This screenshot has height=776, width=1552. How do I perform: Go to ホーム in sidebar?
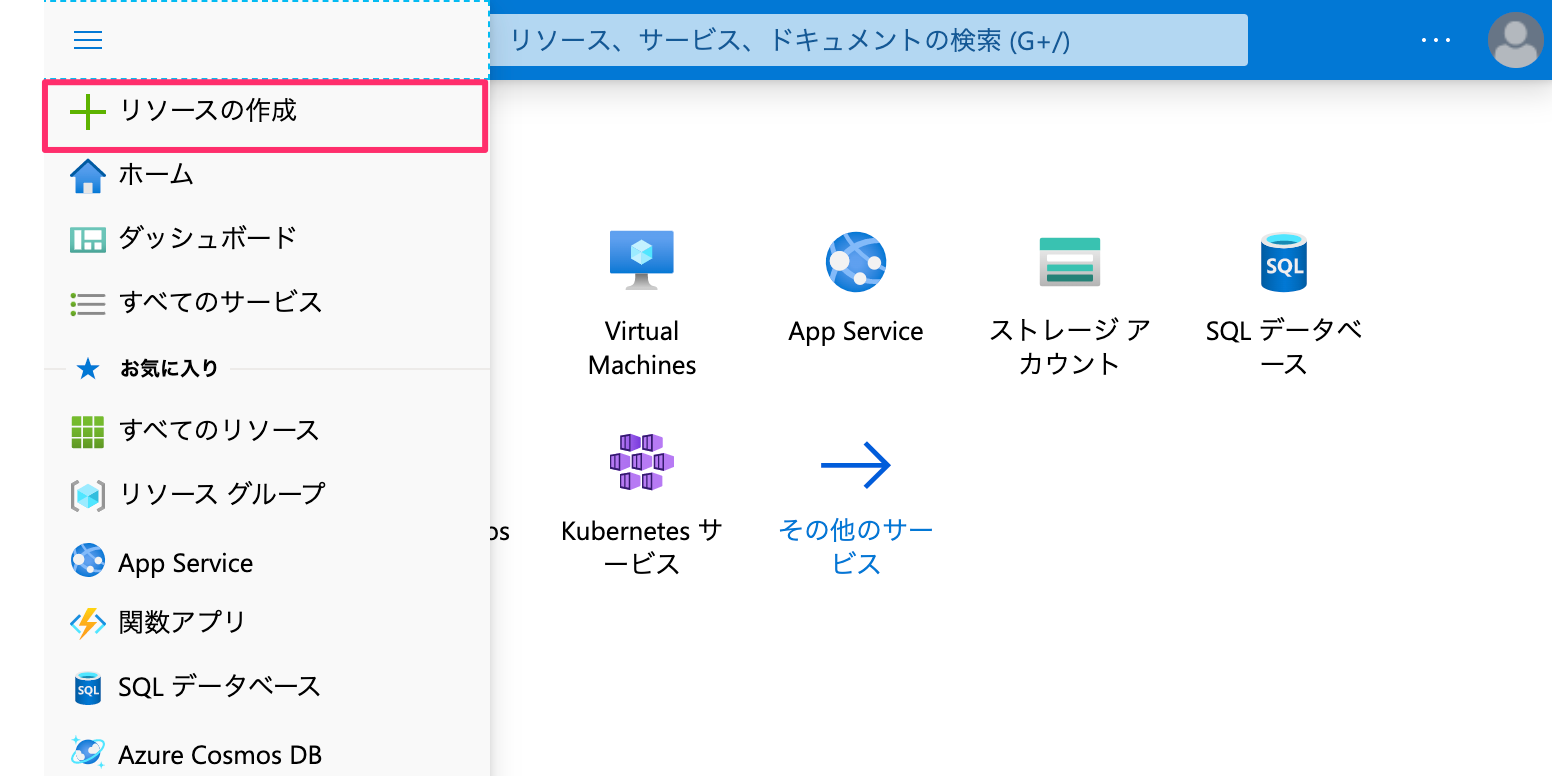(156, 175)
